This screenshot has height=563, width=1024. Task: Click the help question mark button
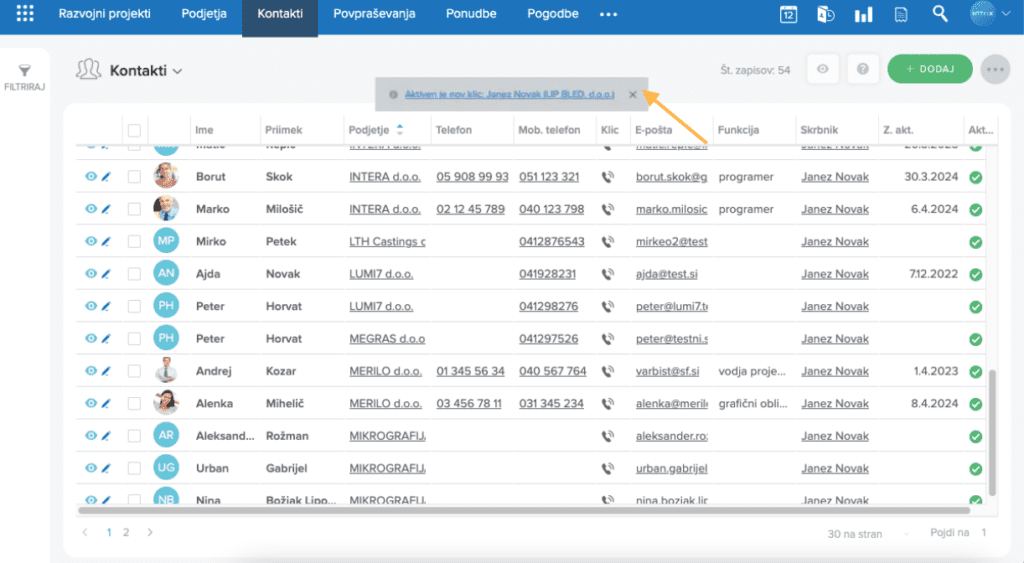coord(862,69)
